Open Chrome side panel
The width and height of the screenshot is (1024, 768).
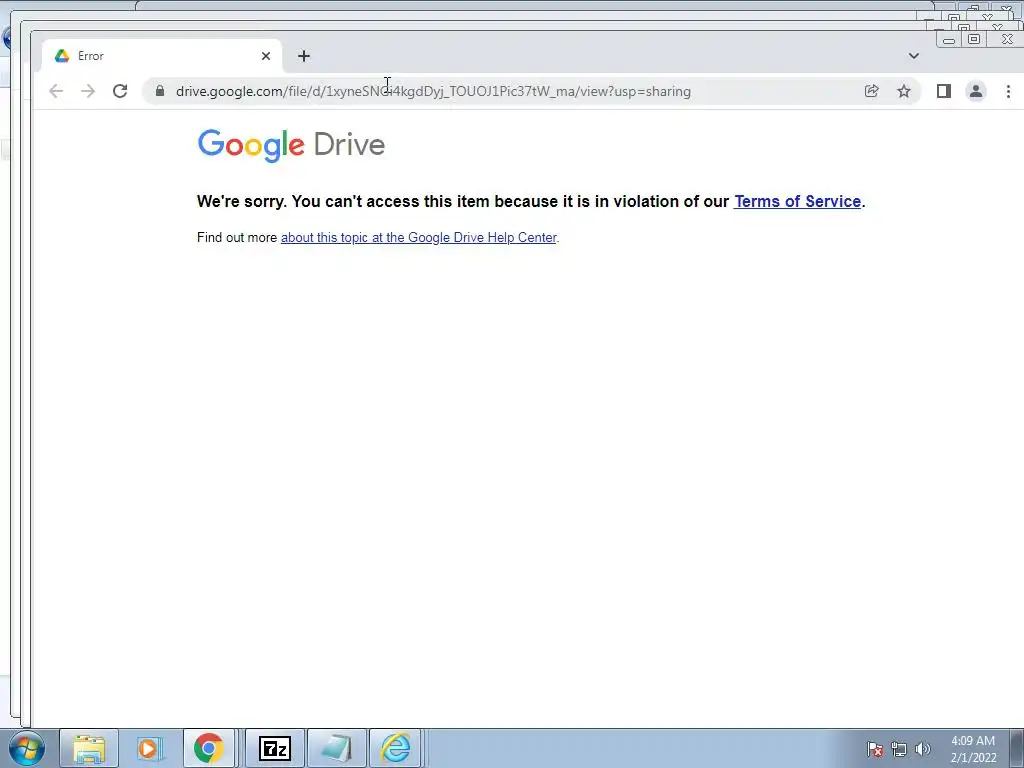pyautogui.click(x=944, y=91)
